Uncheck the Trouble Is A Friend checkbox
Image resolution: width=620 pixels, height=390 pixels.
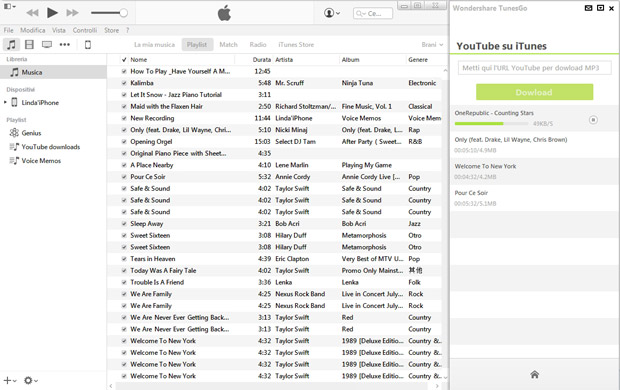[x=124, y=282]
